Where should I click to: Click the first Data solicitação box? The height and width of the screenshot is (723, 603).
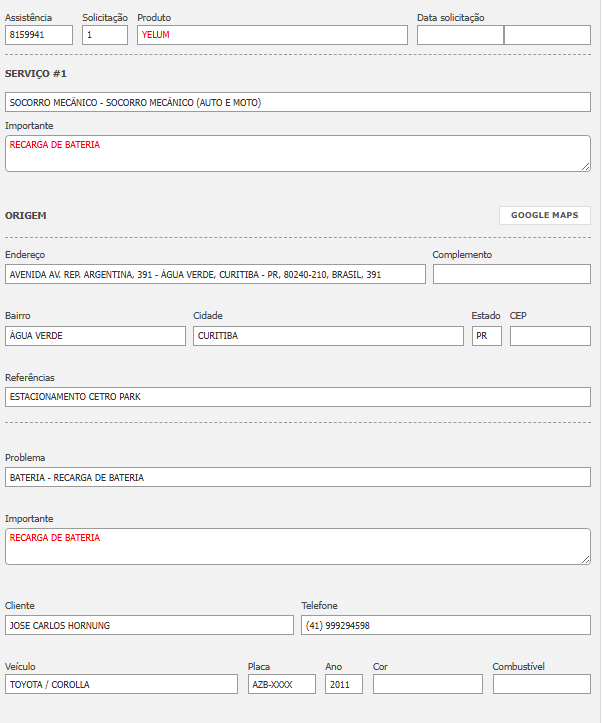tap(460, 35)
